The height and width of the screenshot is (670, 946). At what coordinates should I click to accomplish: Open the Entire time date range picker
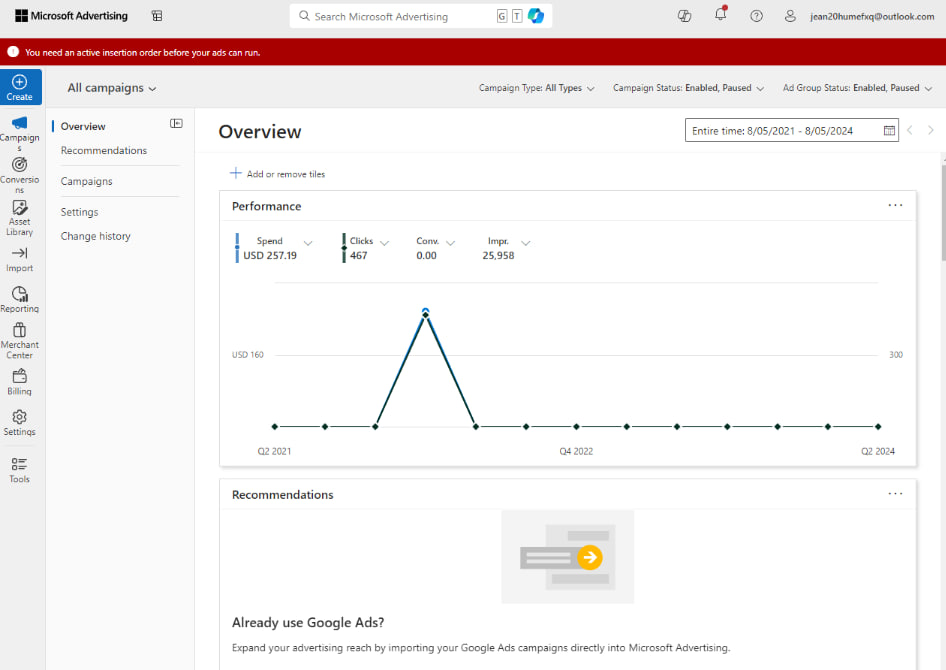coord(792,130)
